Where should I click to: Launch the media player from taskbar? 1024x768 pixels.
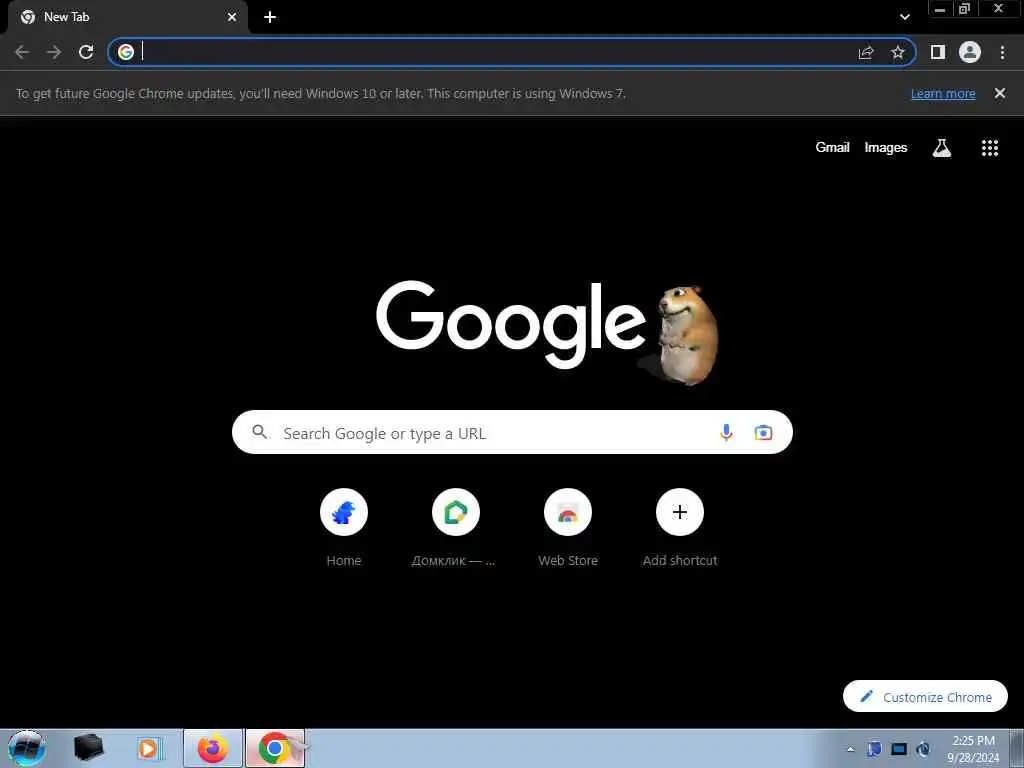[149, 748]
